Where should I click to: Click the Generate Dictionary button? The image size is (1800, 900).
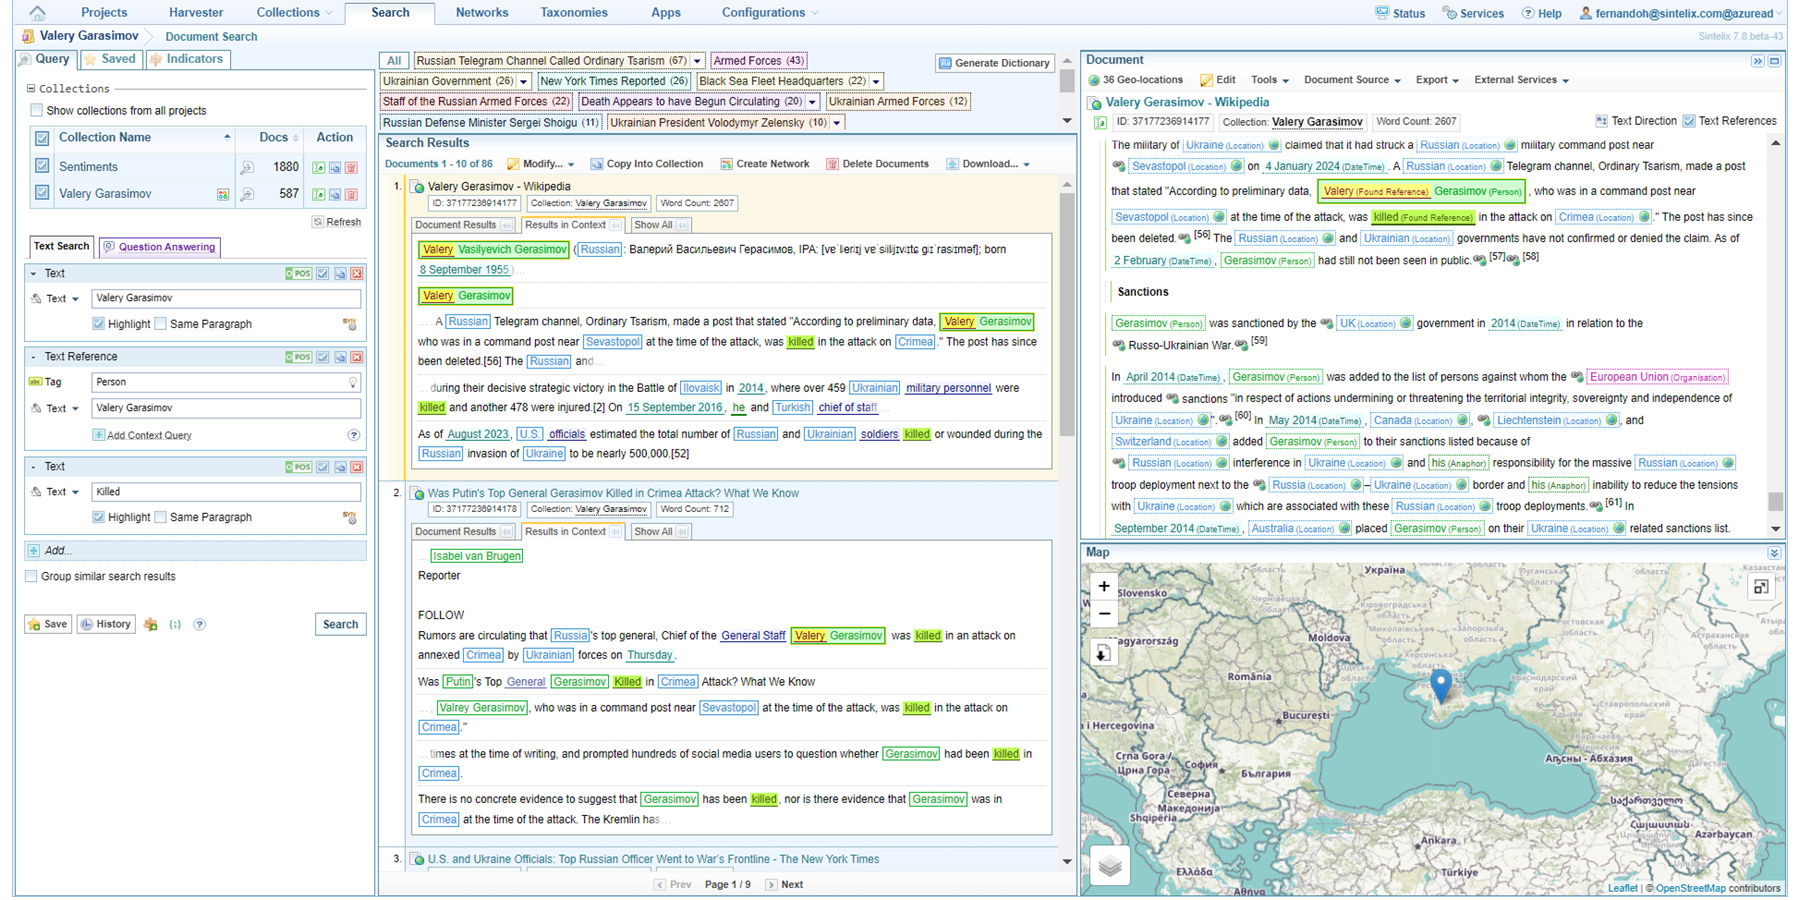click(994, 63)
